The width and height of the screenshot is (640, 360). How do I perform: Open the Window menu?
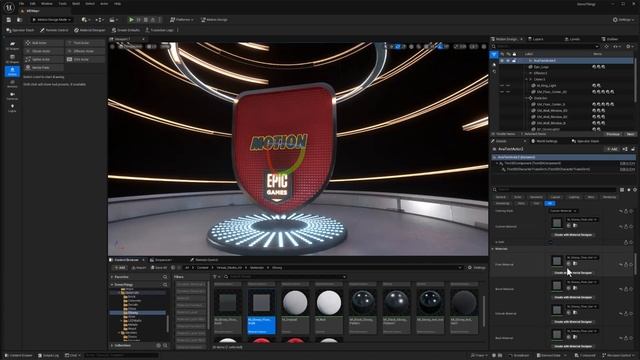click(47, 4)
